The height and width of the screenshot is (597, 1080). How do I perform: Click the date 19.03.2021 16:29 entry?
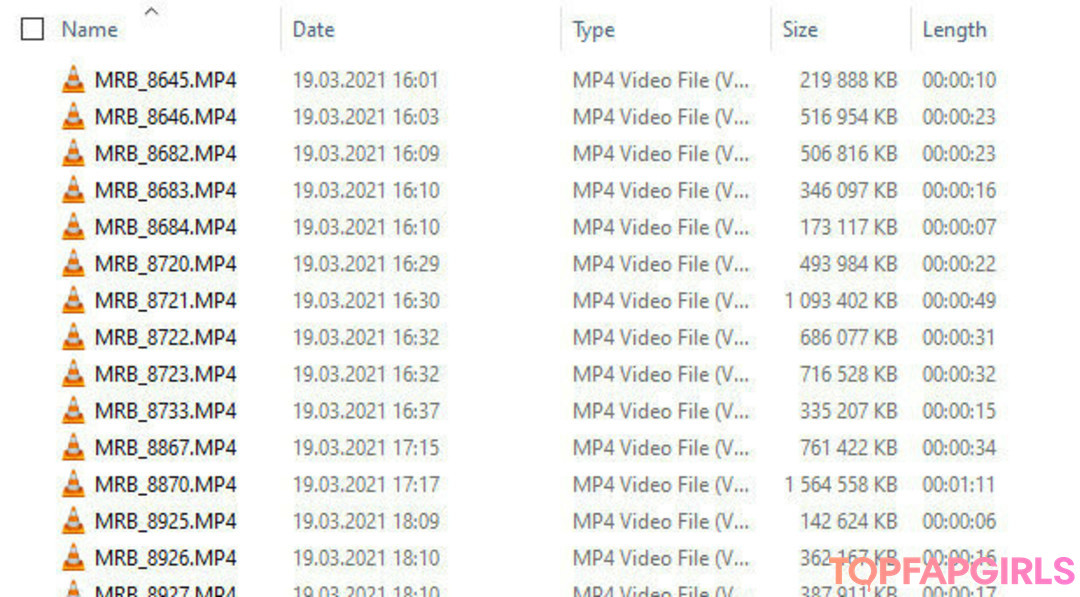click(x=366, y=264)
